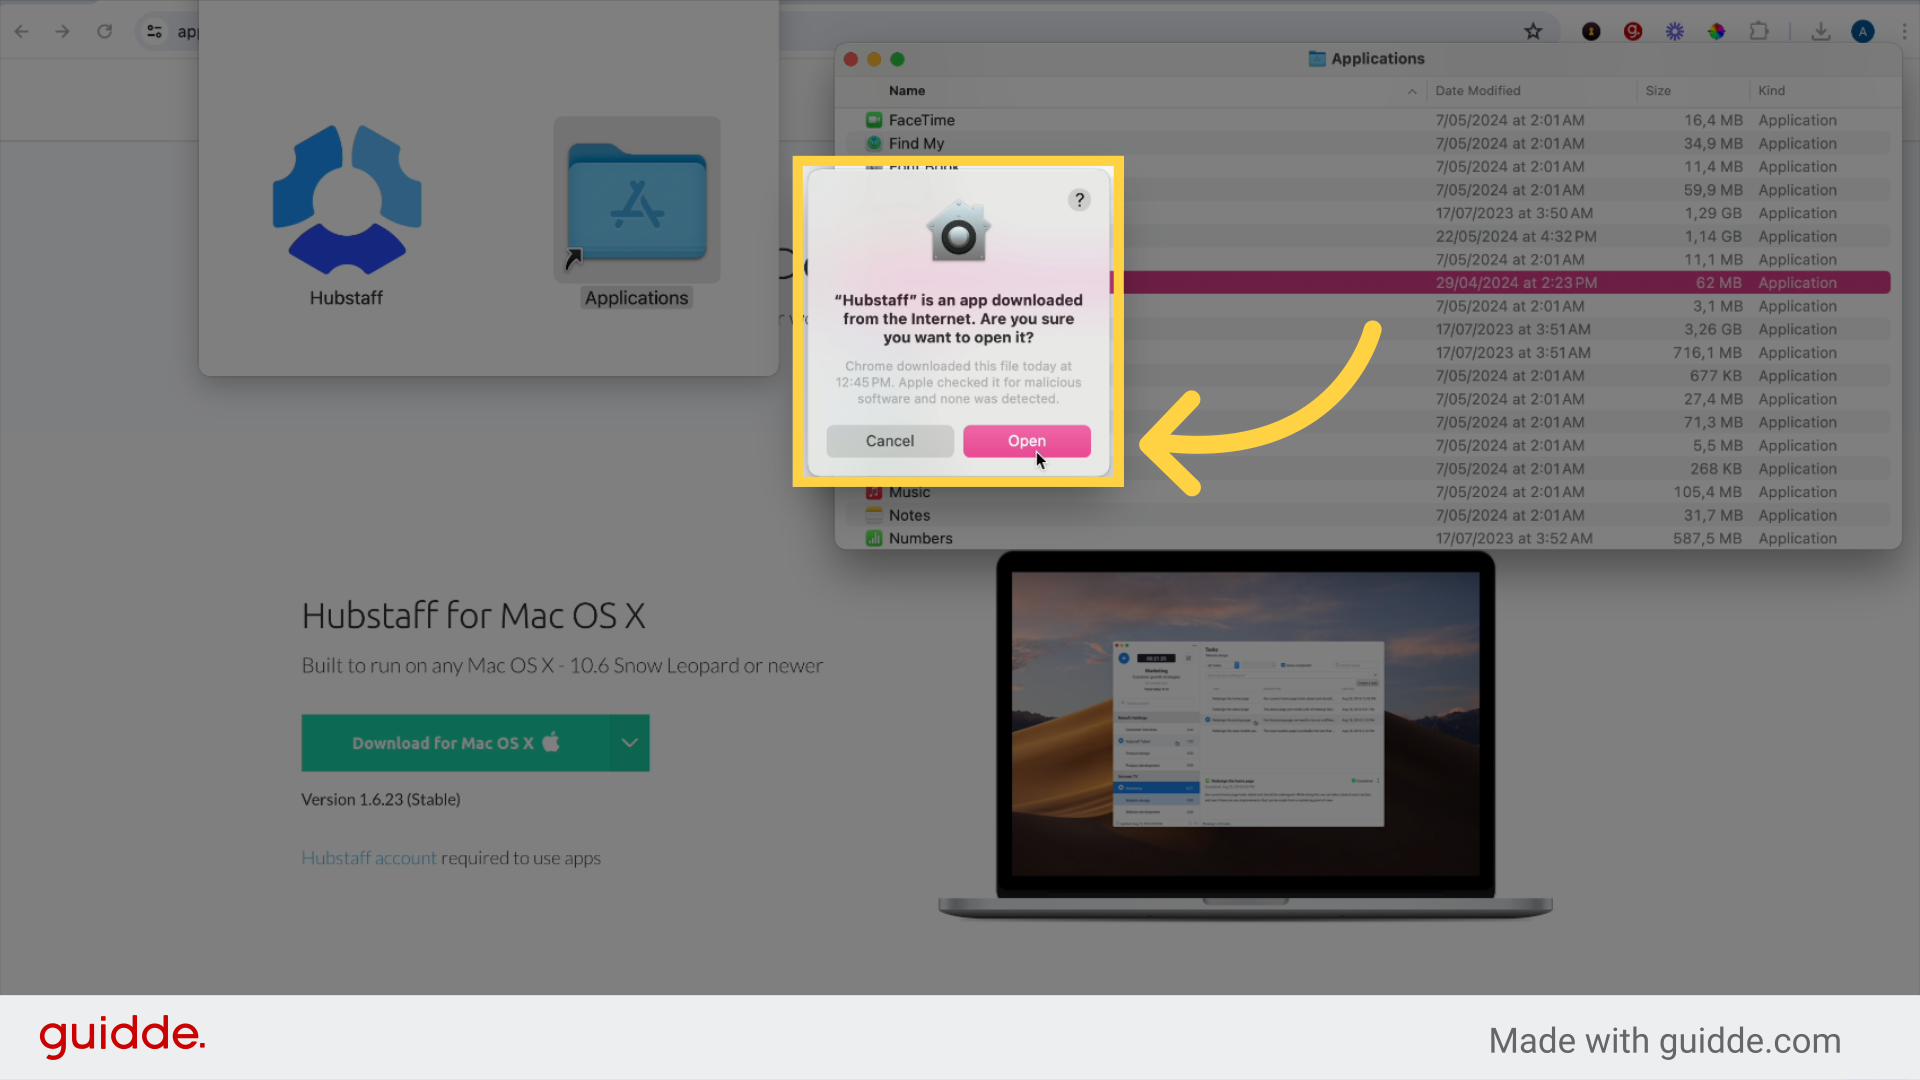Viewport: 1920px width, 1080px height.
Task: Open the Grammarly extension icon
Action: pos(1632,31)
